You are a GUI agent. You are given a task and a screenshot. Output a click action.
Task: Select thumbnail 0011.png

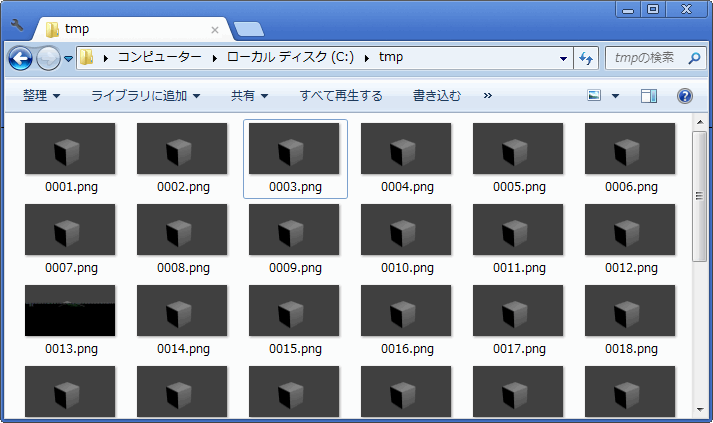[x=518, y=229]
